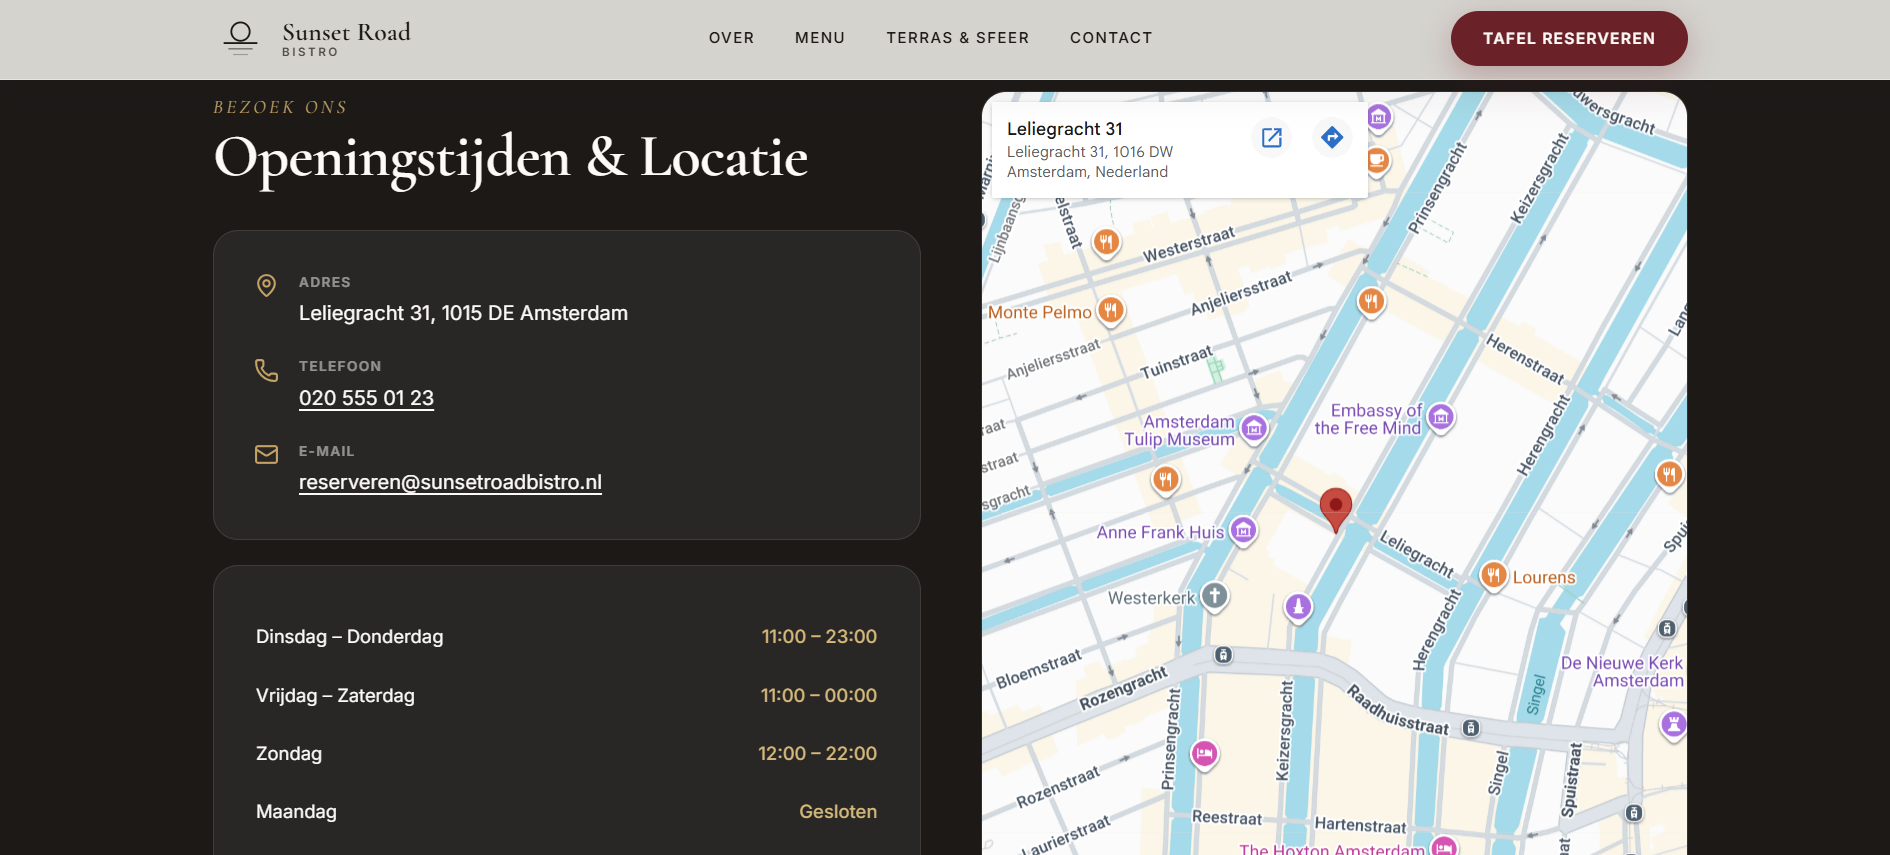Viewport: 1890px width, 855px height.
Task: Open Terras & Sfeer section
Action: point(958,38)
